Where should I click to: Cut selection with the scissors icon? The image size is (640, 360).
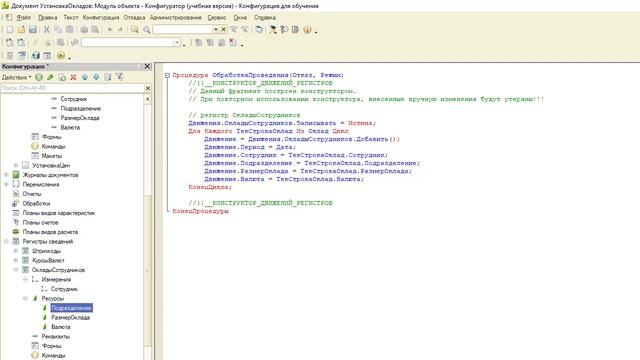(47, 29)
